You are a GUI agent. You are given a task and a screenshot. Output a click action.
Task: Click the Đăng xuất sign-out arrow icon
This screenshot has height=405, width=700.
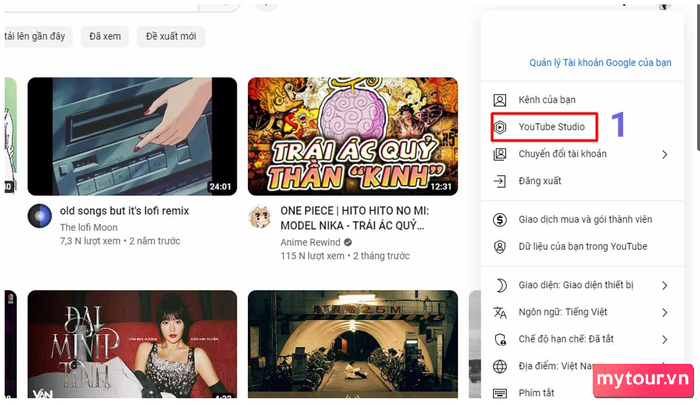(500, 181)
